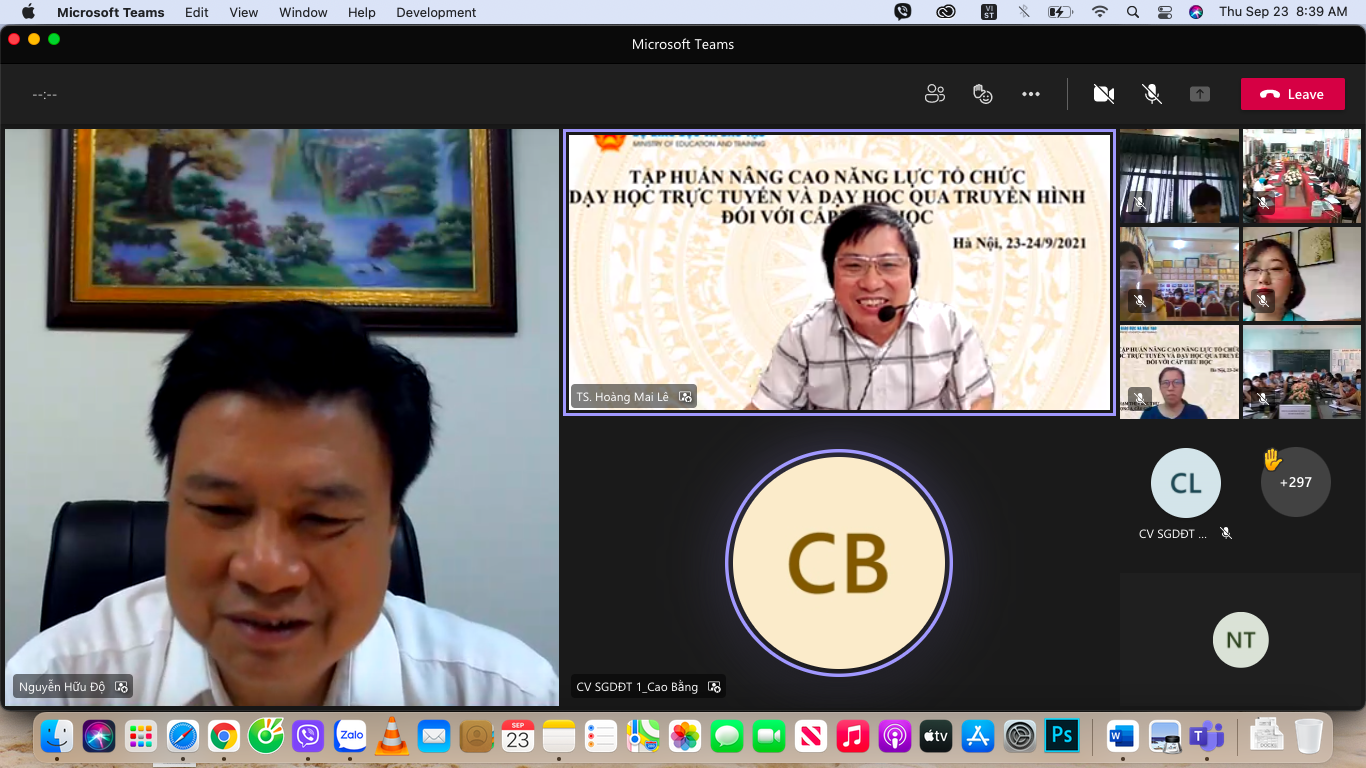
Task: Click the NT participant avatar
Action: click(x=1240, y=640)
